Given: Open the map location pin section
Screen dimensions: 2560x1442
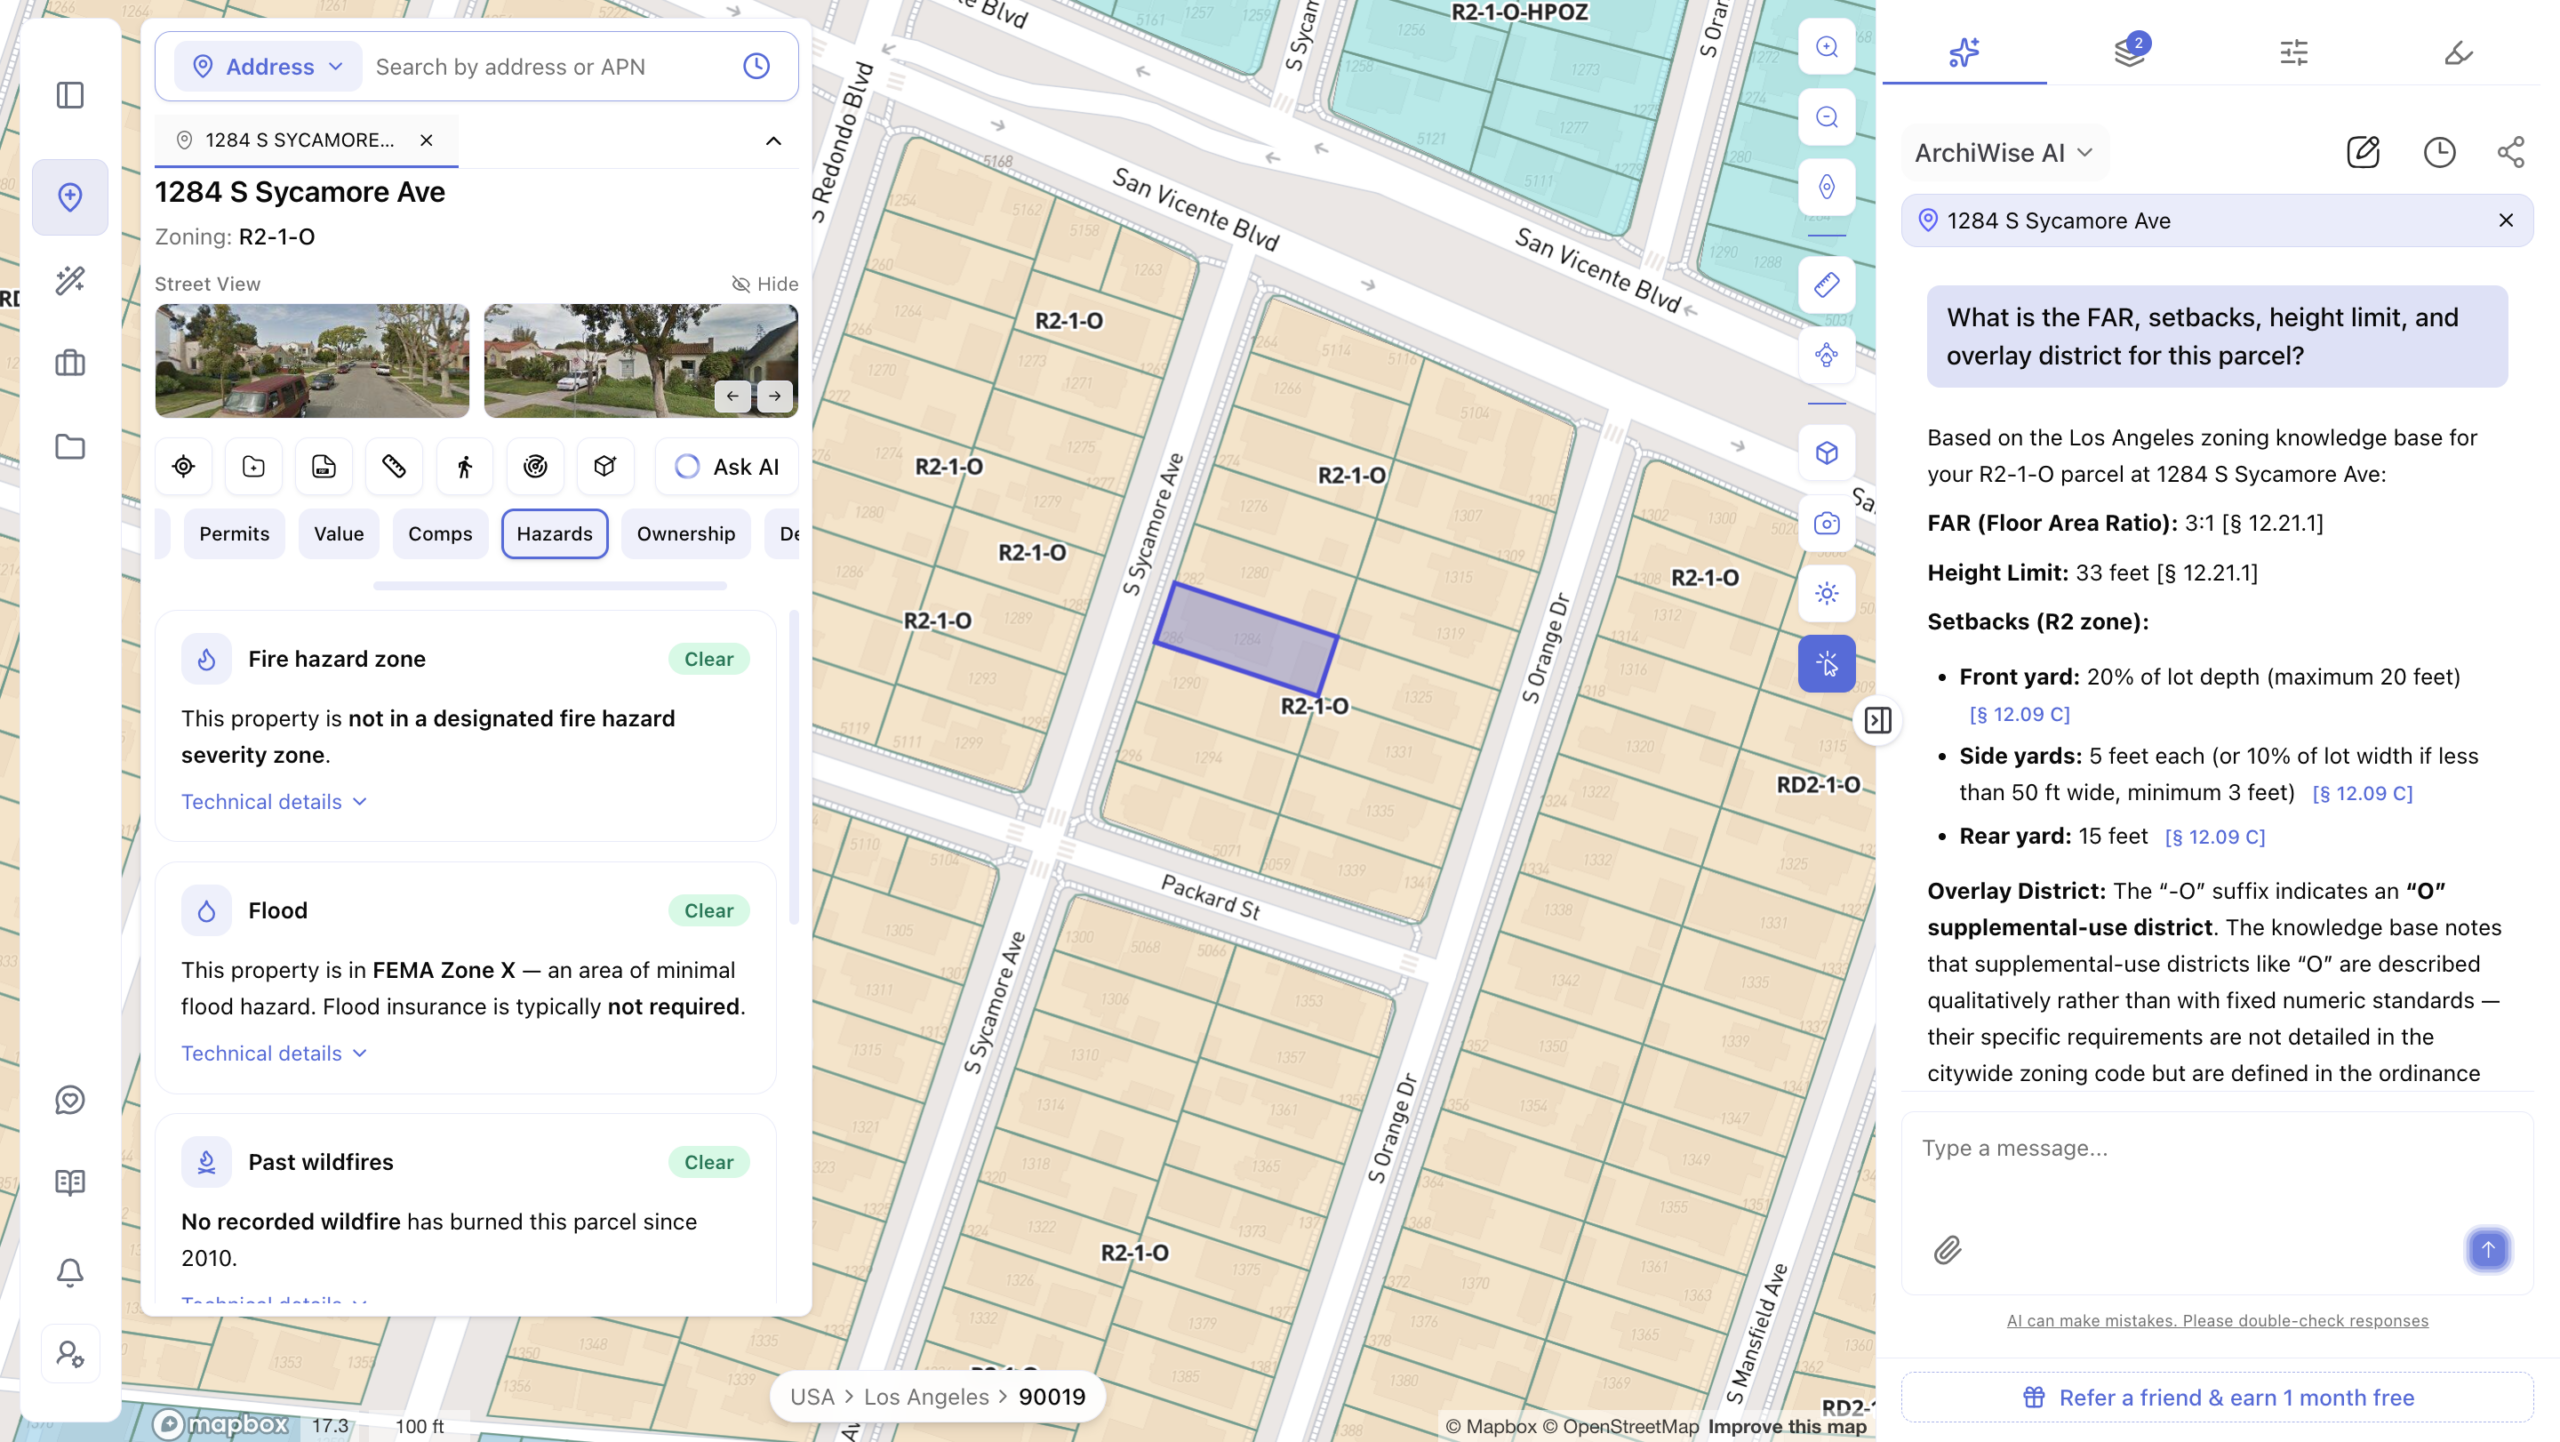Looking at the screenshot, I should point(70,197).
